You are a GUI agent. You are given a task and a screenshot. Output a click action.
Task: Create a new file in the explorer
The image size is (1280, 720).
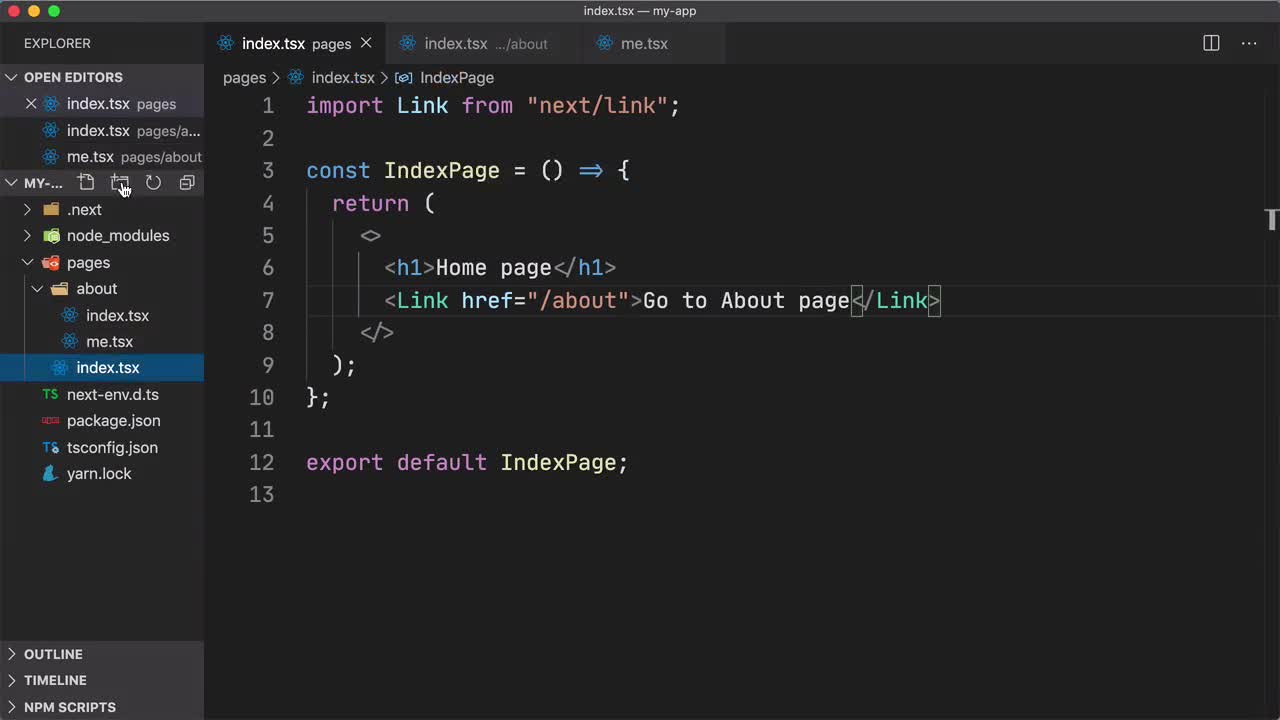86,183
